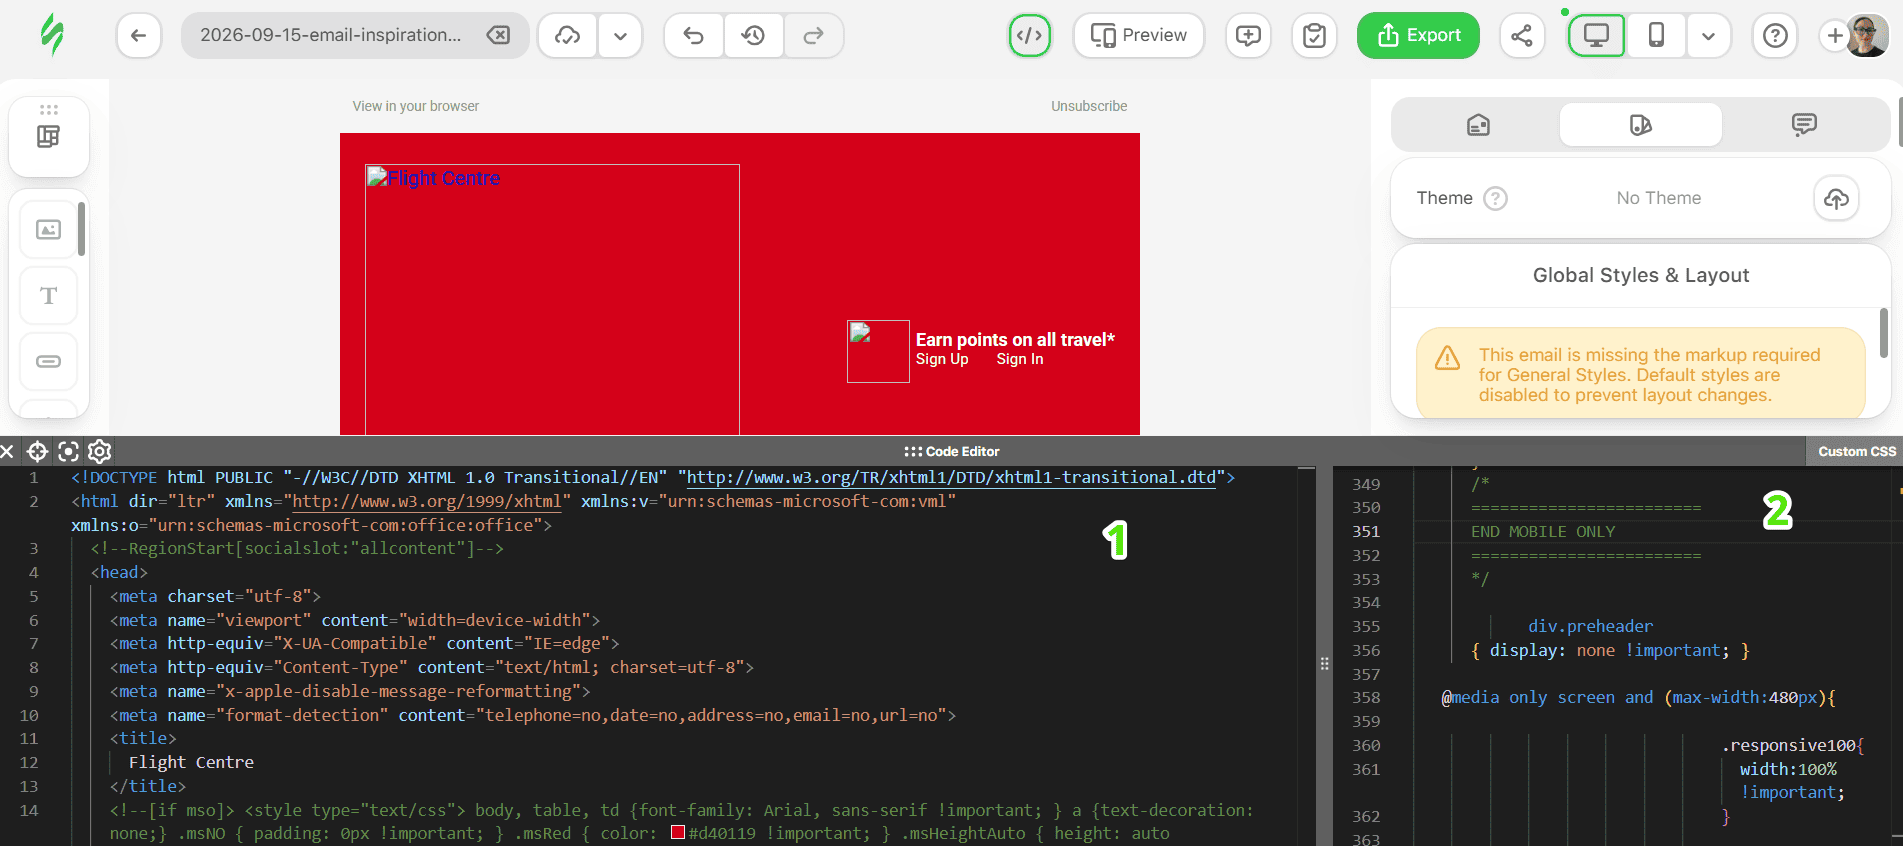
Task: Click the .responsive100 CSS selector
Action: (1790, 745)
